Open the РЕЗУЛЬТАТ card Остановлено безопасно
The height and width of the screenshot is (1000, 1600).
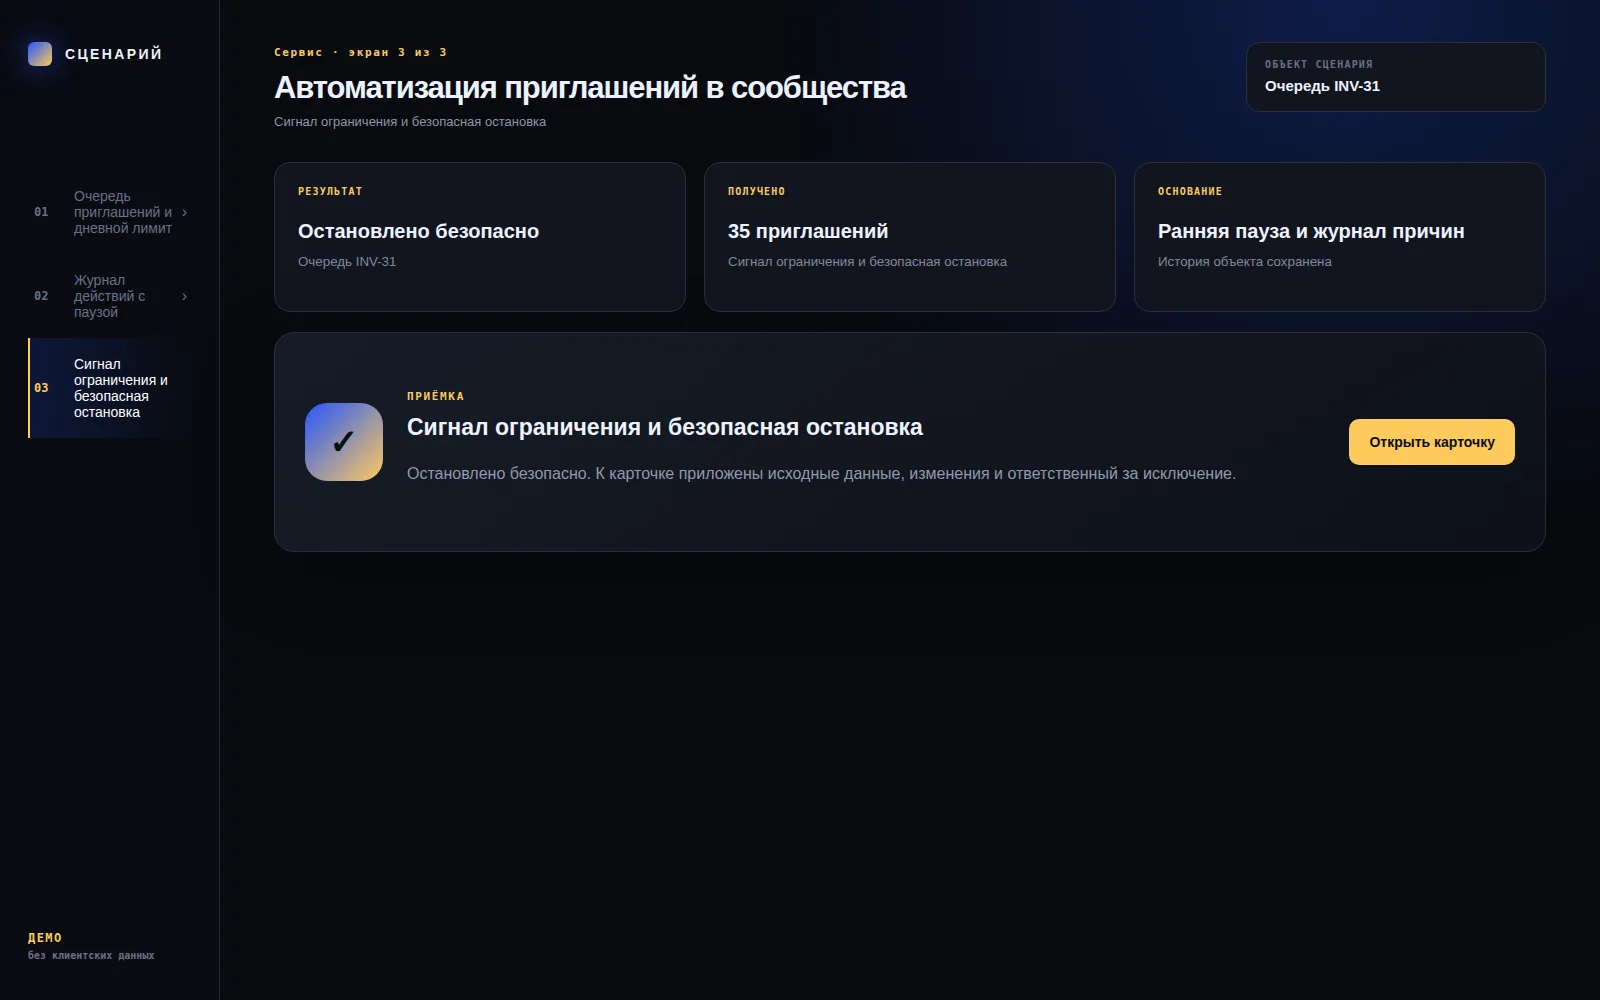tap(480, 237)
